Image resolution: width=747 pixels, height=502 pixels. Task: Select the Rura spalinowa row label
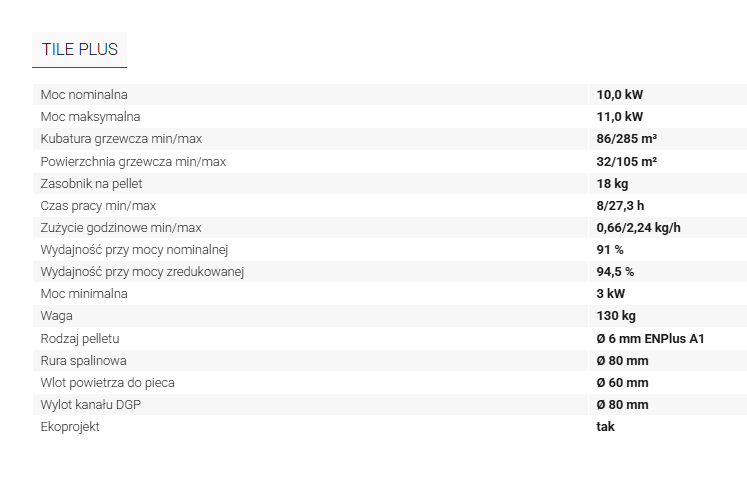tap(83, 361)
